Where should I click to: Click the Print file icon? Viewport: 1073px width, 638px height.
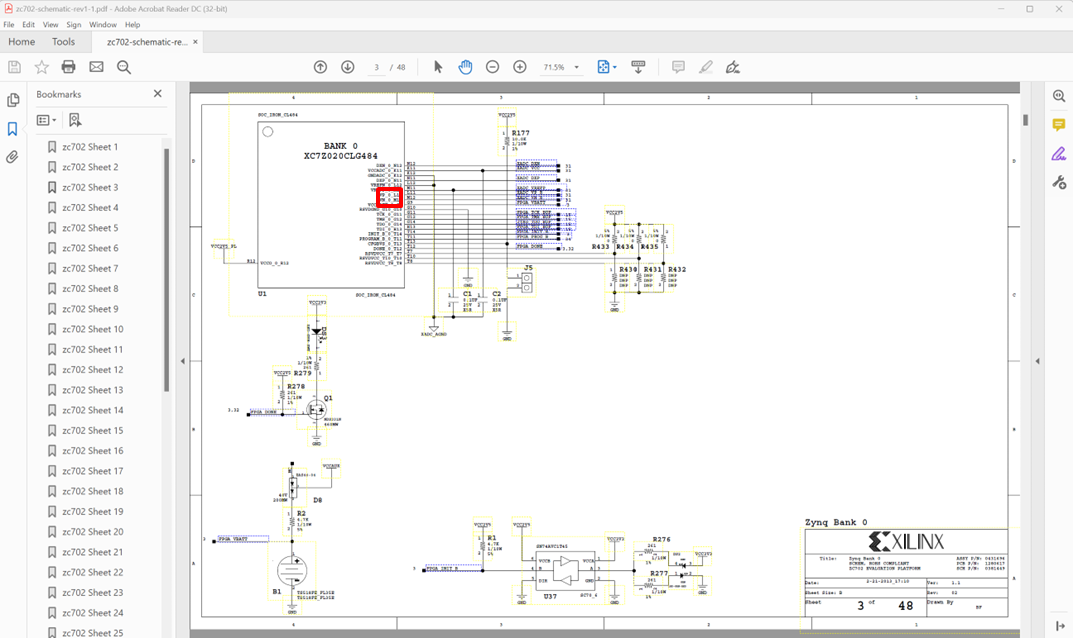tap(68, 67)
